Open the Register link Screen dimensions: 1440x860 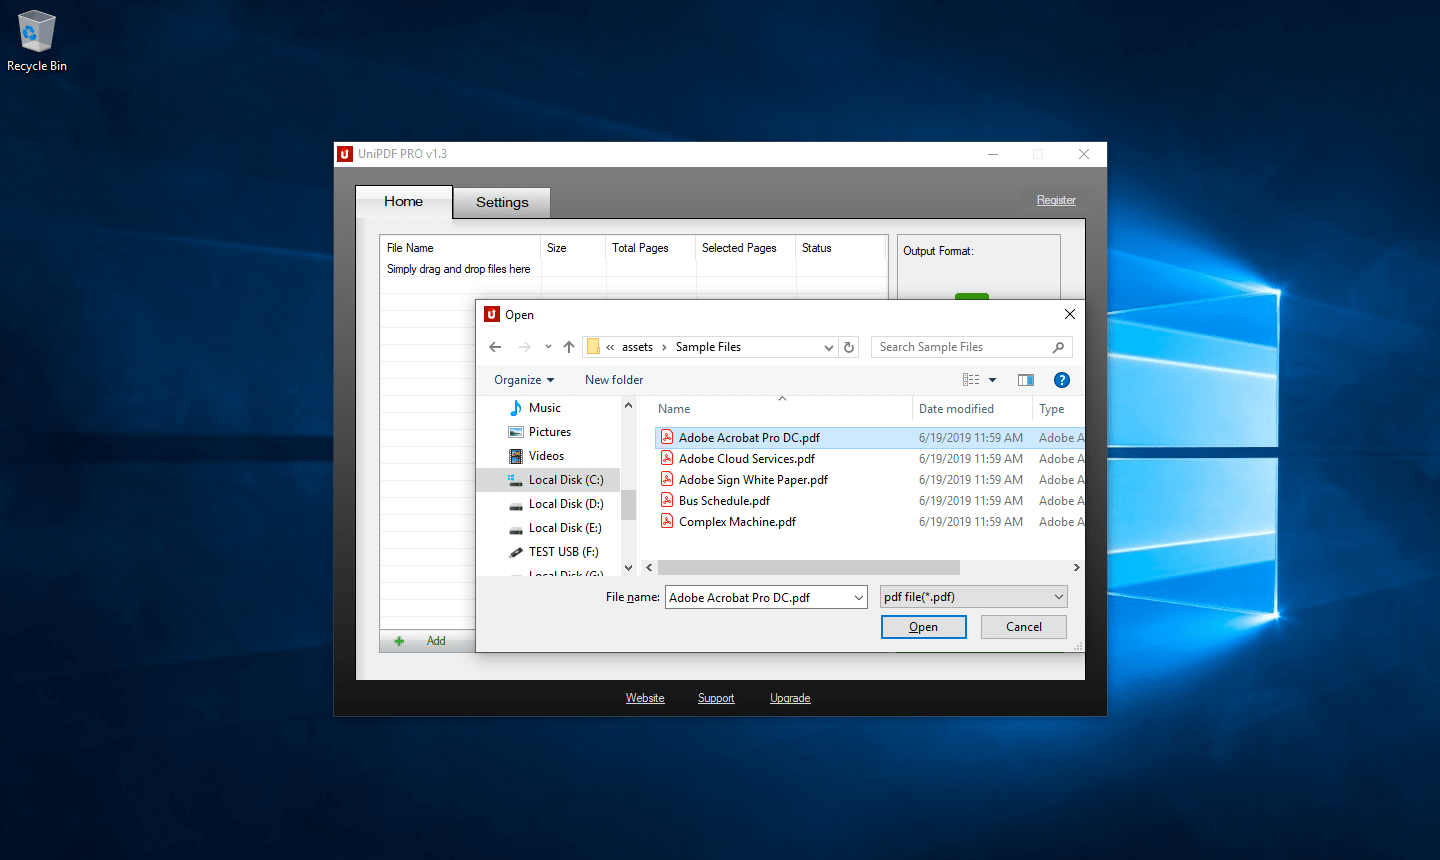1056,200
